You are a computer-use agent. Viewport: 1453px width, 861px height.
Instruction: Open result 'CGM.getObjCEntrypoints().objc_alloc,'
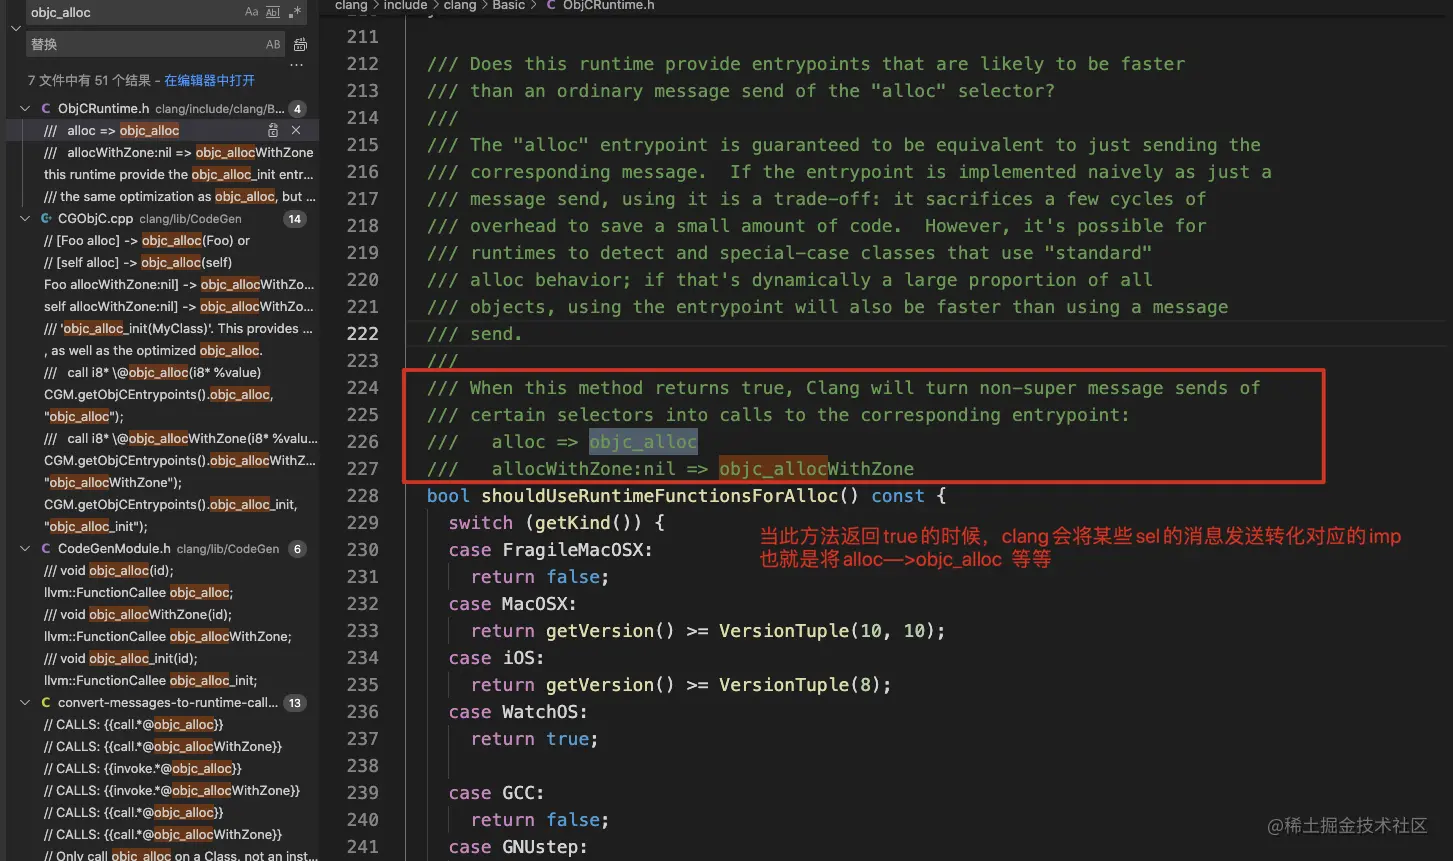159,395
